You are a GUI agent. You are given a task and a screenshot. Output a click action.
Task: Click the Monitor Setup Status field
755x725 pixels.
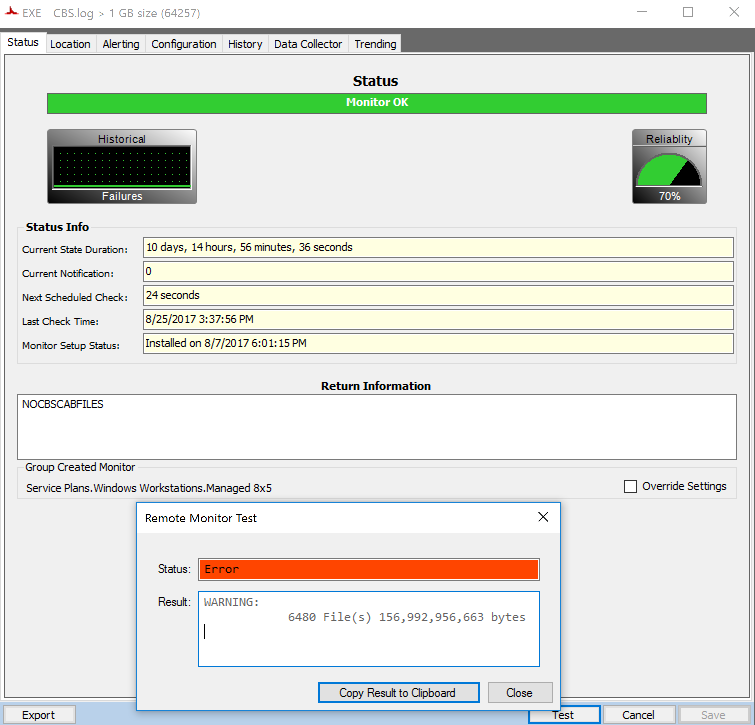438,344
